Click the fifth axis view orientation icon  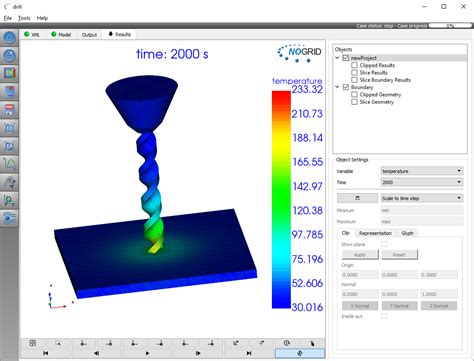pyautogui.click(x=185, y=343)
